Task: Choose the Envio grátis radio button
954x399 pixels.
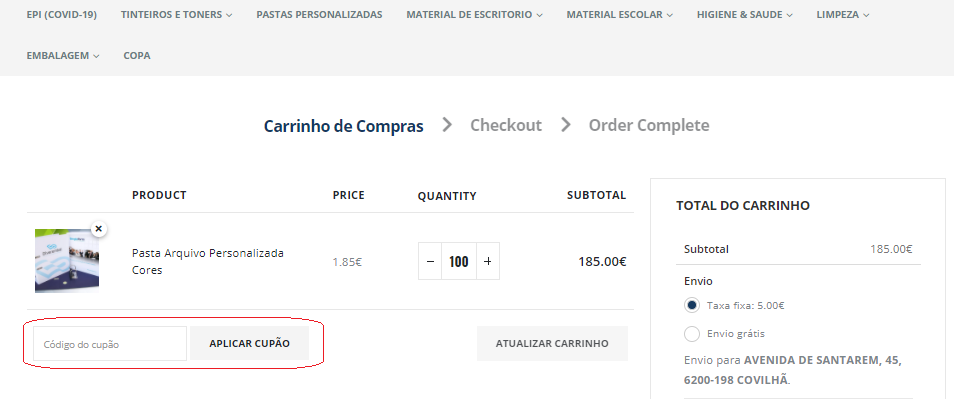Action: click(692, 334)
